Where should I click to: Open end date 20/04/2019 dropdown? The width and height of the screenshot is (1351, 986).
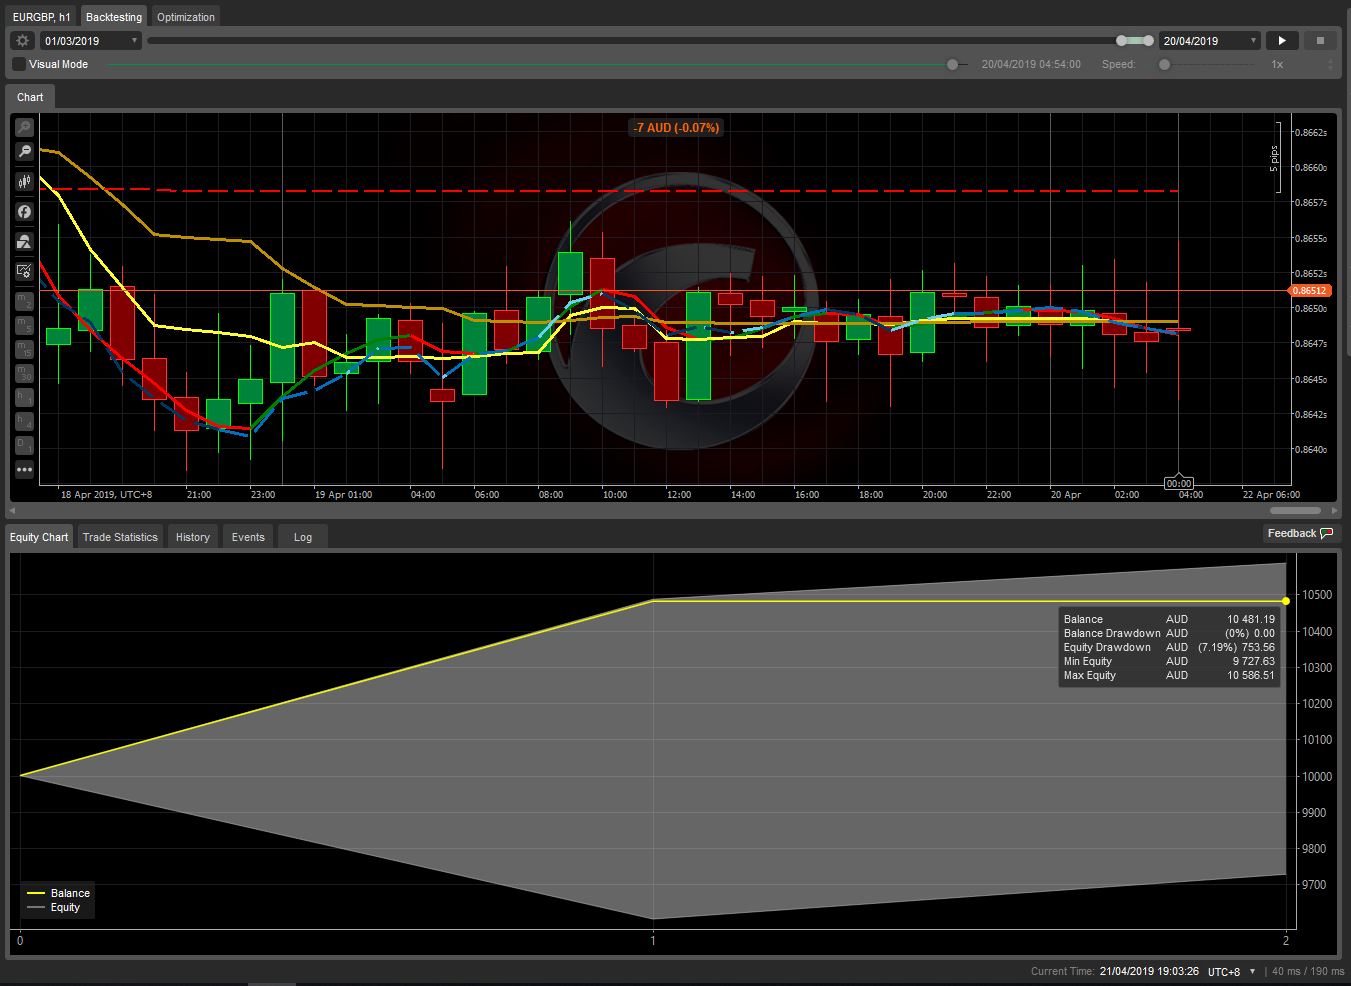point(1210,41)
